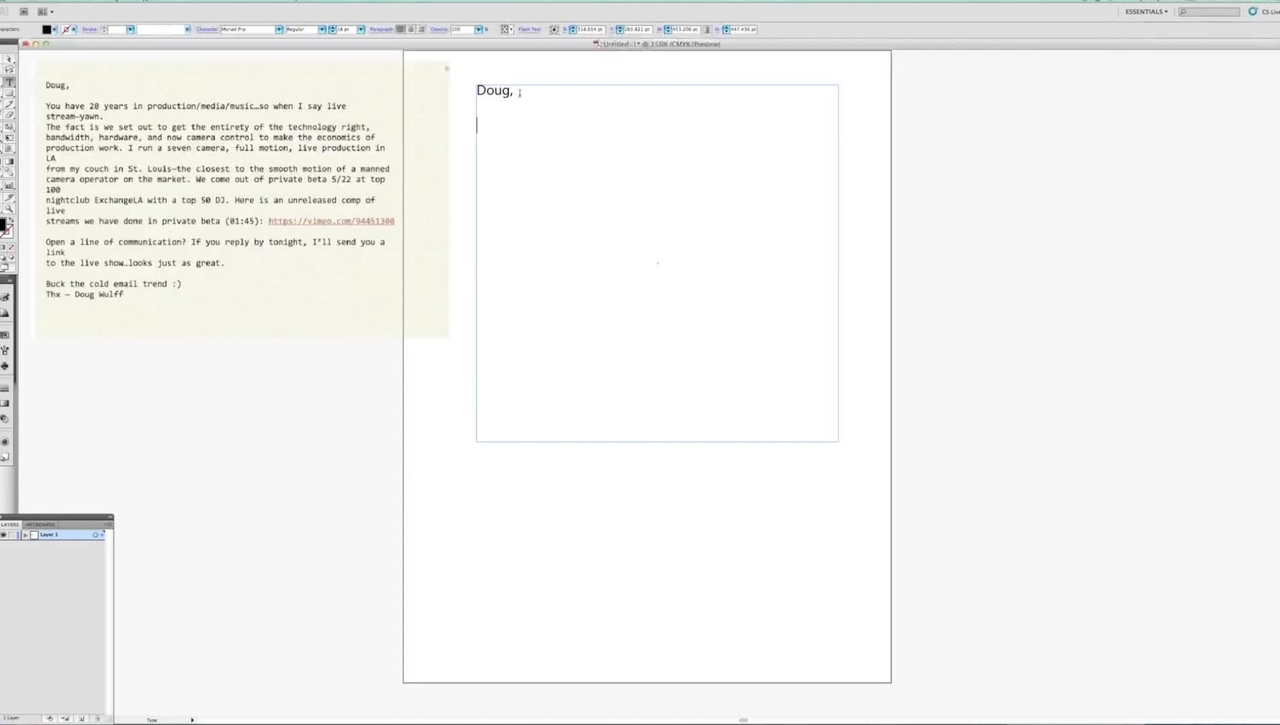Select the Layer 1 row name
Screen dimensions: 1280x725
tap(49, 535)
